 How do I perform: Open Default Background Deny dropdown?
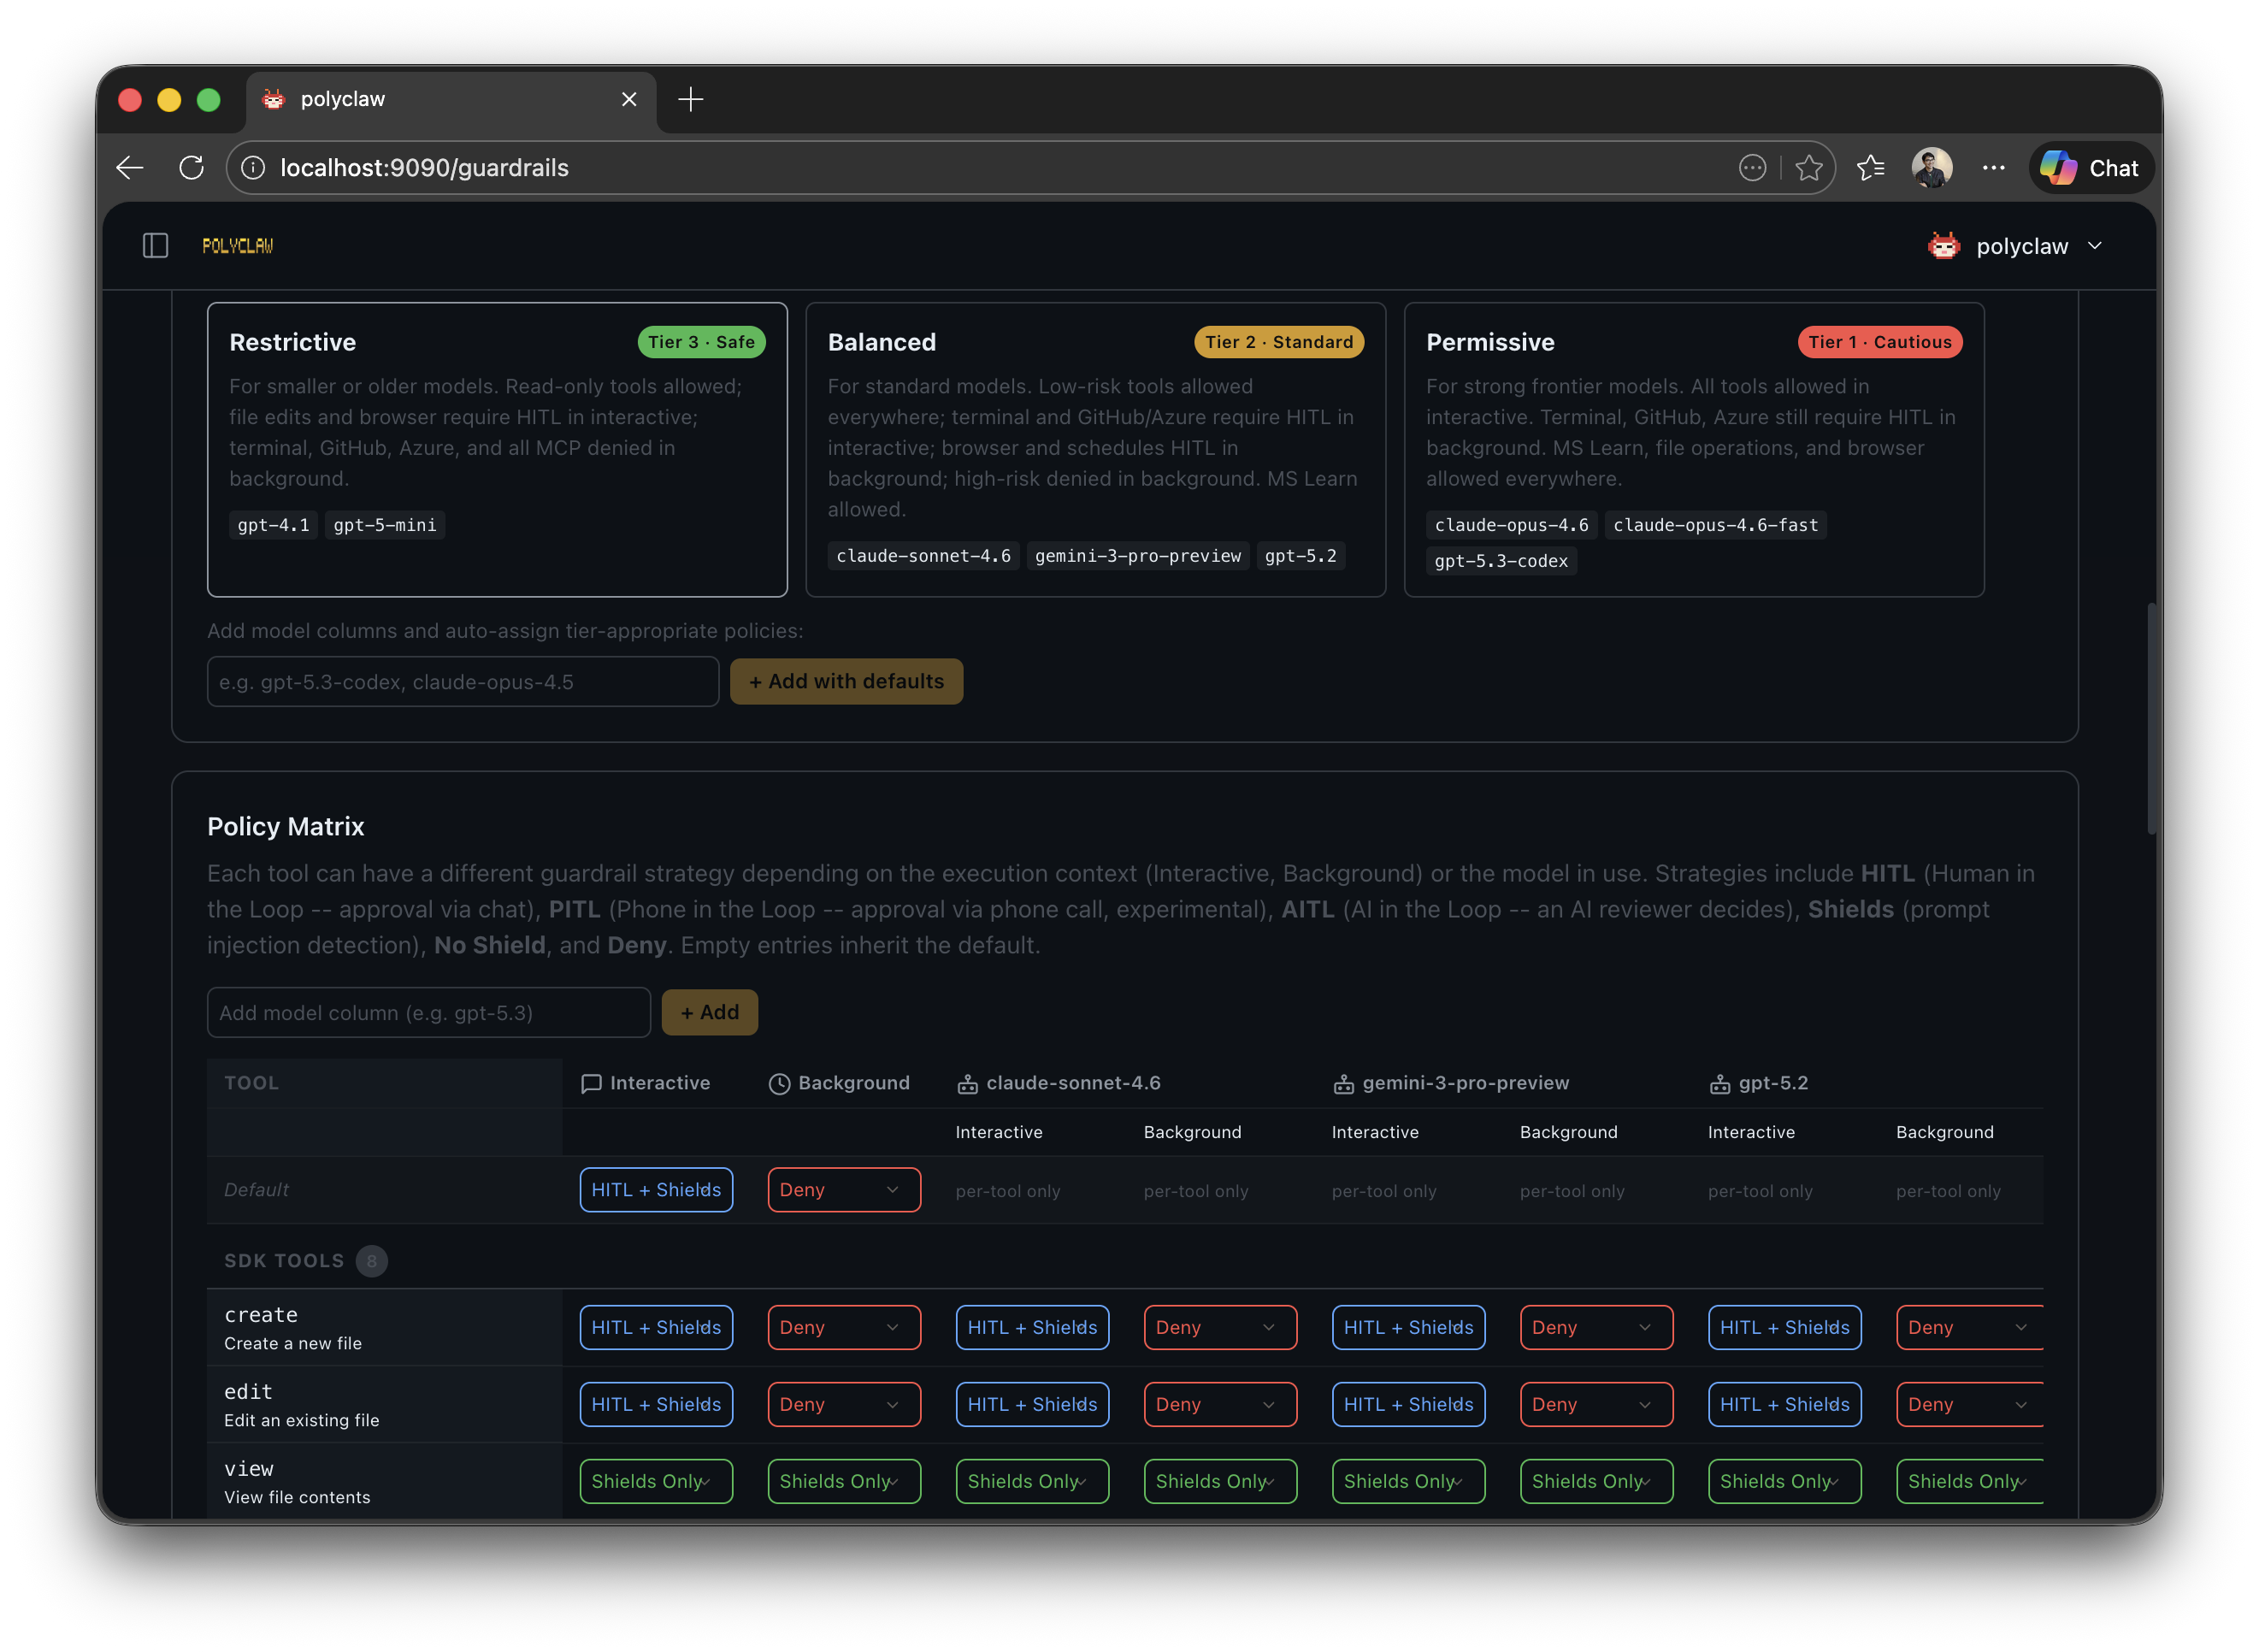coord(843,1190)
